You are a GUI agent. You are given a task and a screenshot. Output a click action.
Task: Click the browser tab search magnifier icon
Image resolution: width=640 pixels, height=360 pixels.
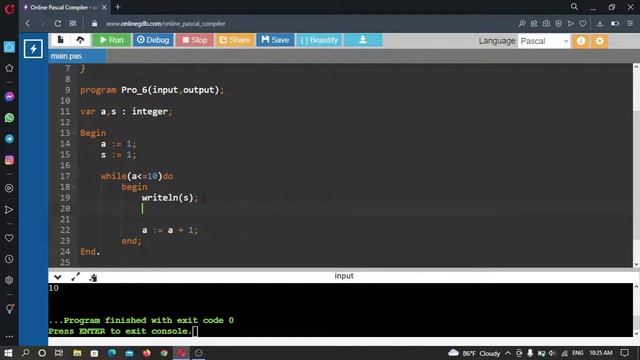[574, 7]
